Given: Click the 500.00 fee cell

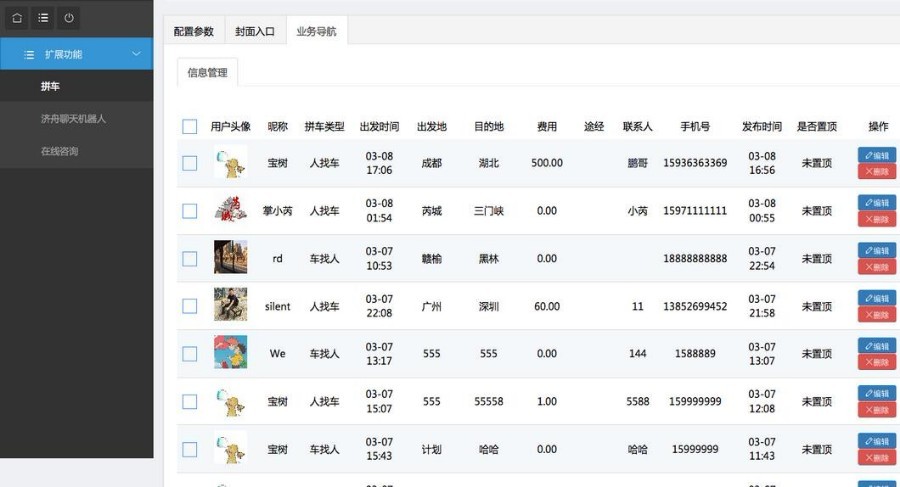Looking at the screenshot, I should 547,163.
